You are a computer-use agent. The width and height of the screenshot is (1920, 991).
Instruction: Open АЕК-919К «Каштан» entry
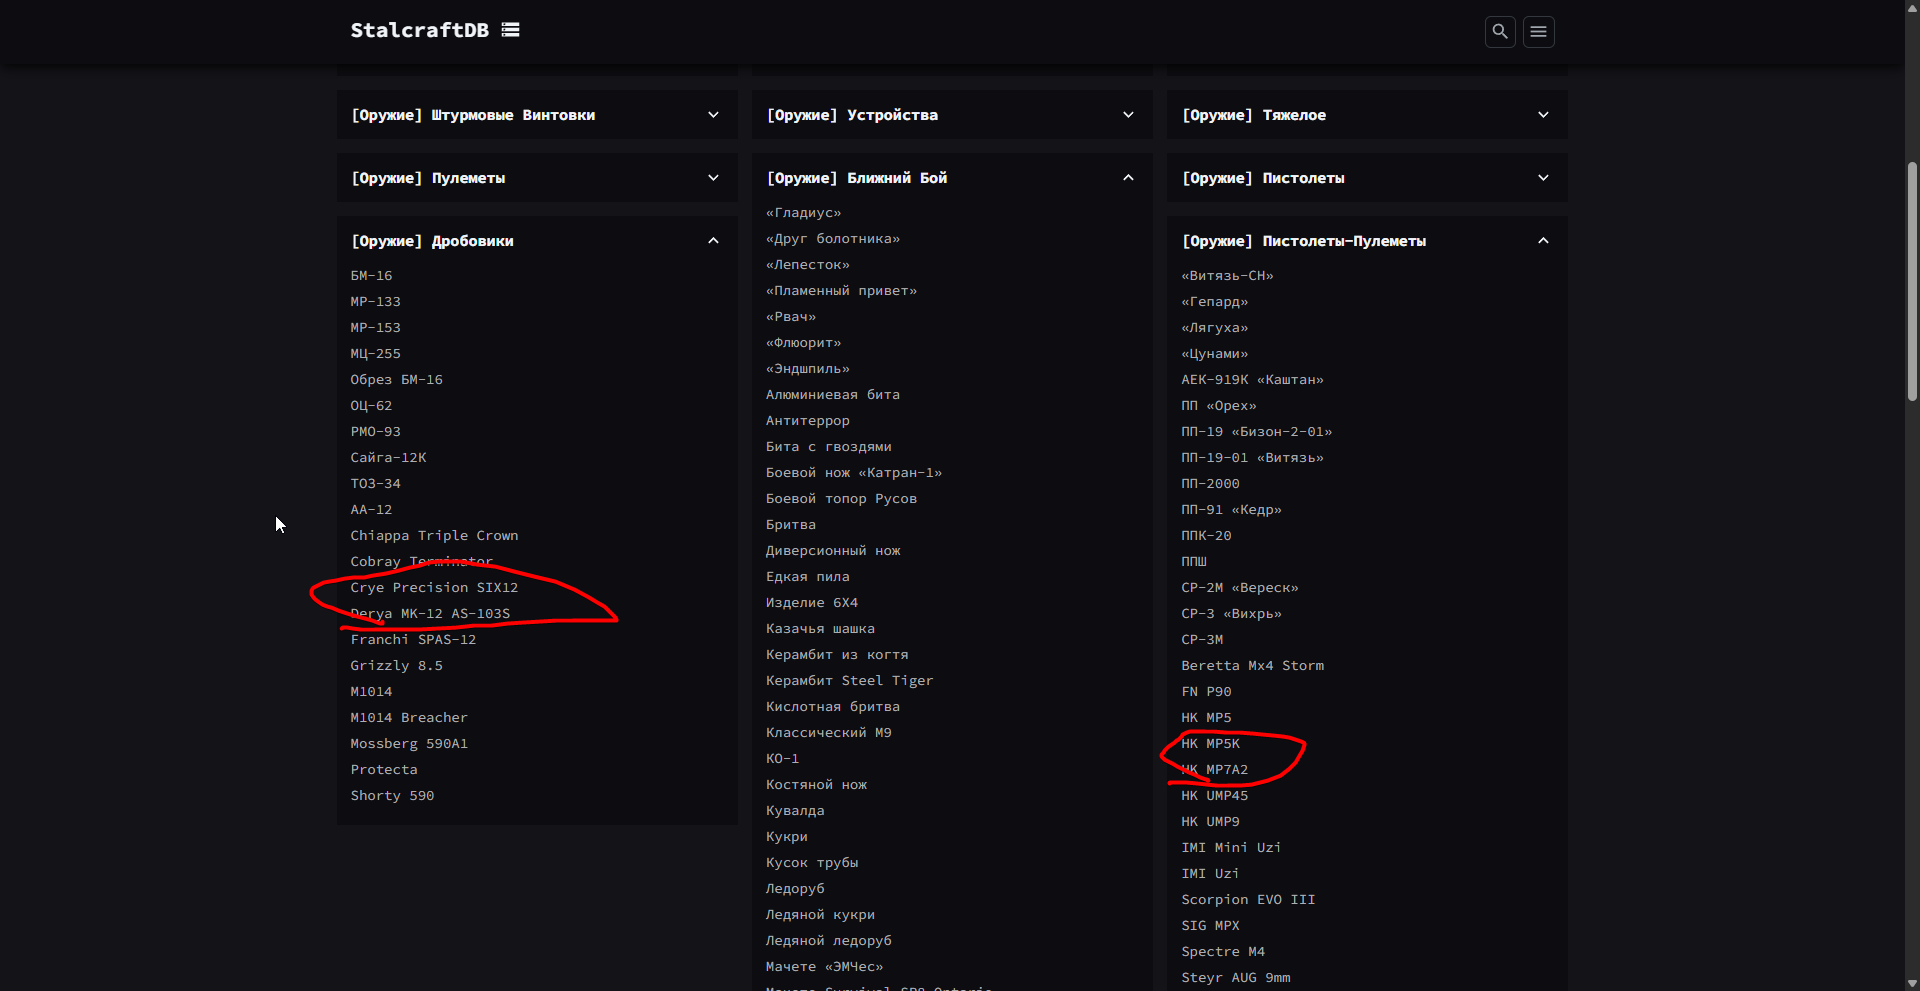click(x=1252, y=379)
